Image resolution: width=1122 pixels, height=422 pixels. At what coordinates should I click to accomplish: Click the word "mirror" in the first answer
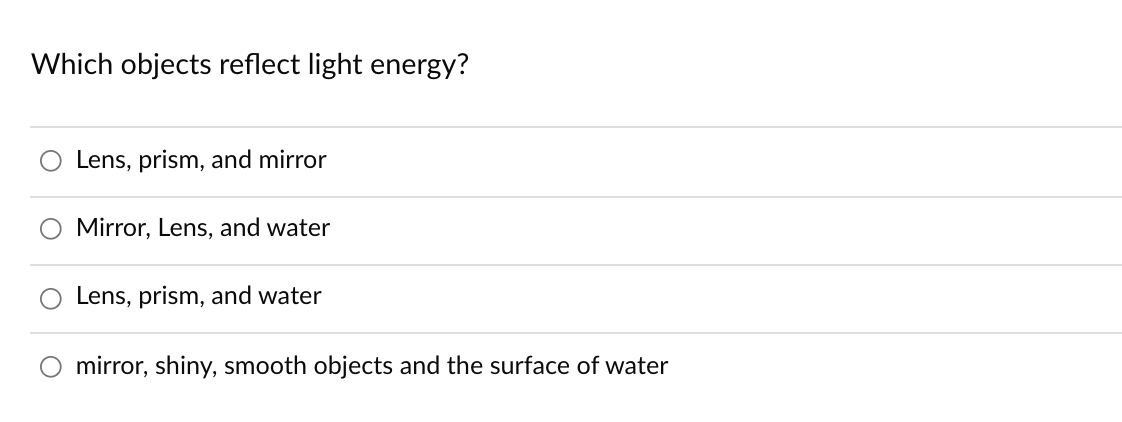(x=293, y=160)
